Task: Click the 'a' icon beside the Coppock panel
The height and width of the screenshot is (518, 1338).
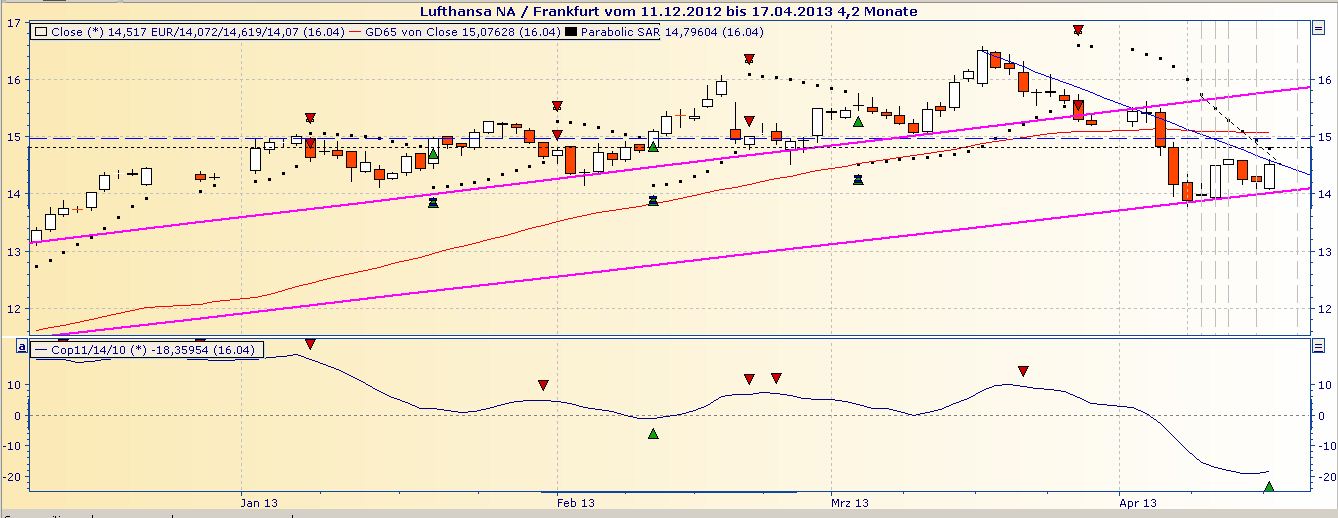Action: pyautogui.click(x=20, y=345)
